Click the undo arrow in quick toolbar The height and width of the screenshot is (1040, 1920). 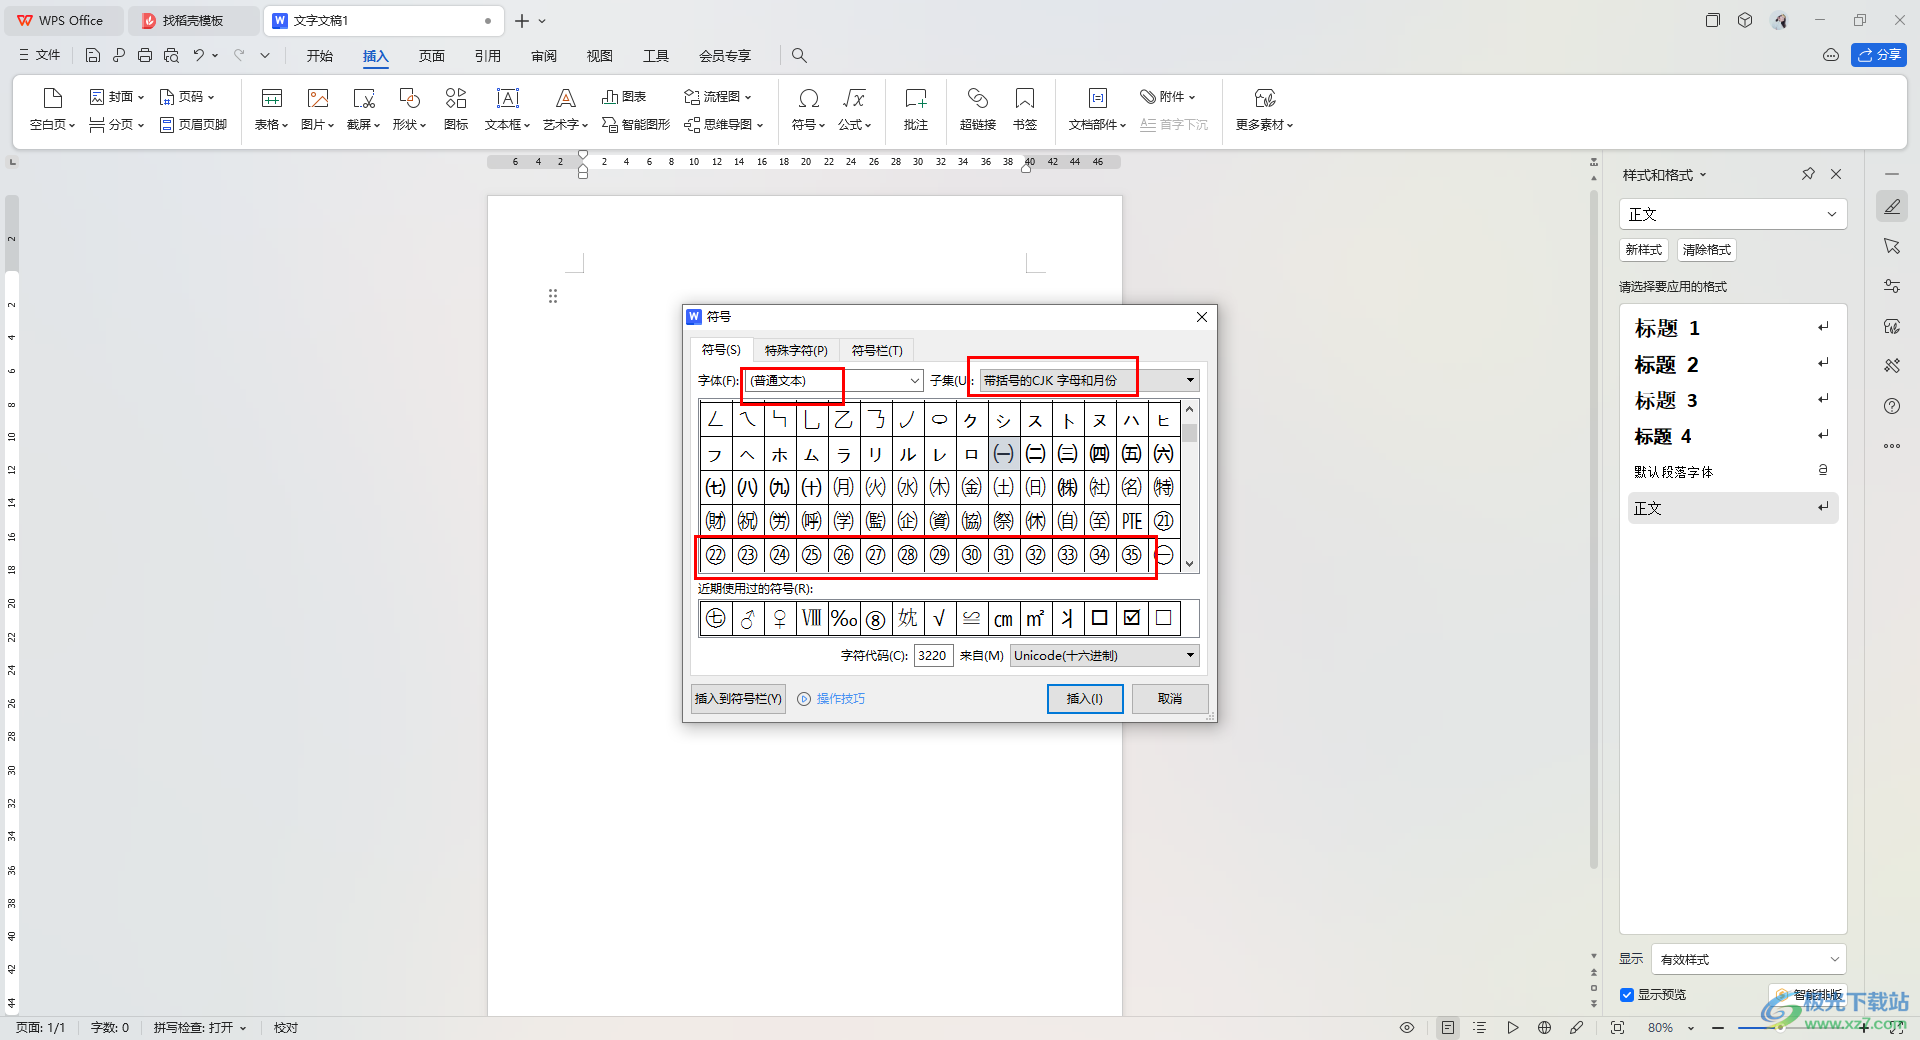(199, 56)
